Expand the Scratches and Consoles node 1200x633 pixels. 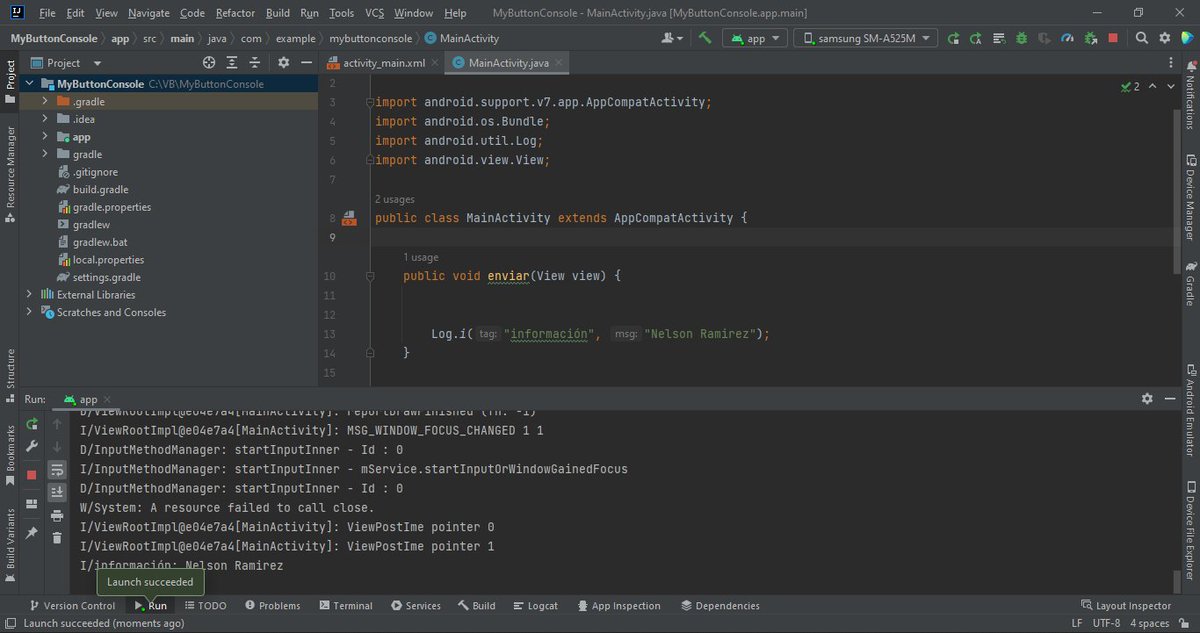coord(30,312)
